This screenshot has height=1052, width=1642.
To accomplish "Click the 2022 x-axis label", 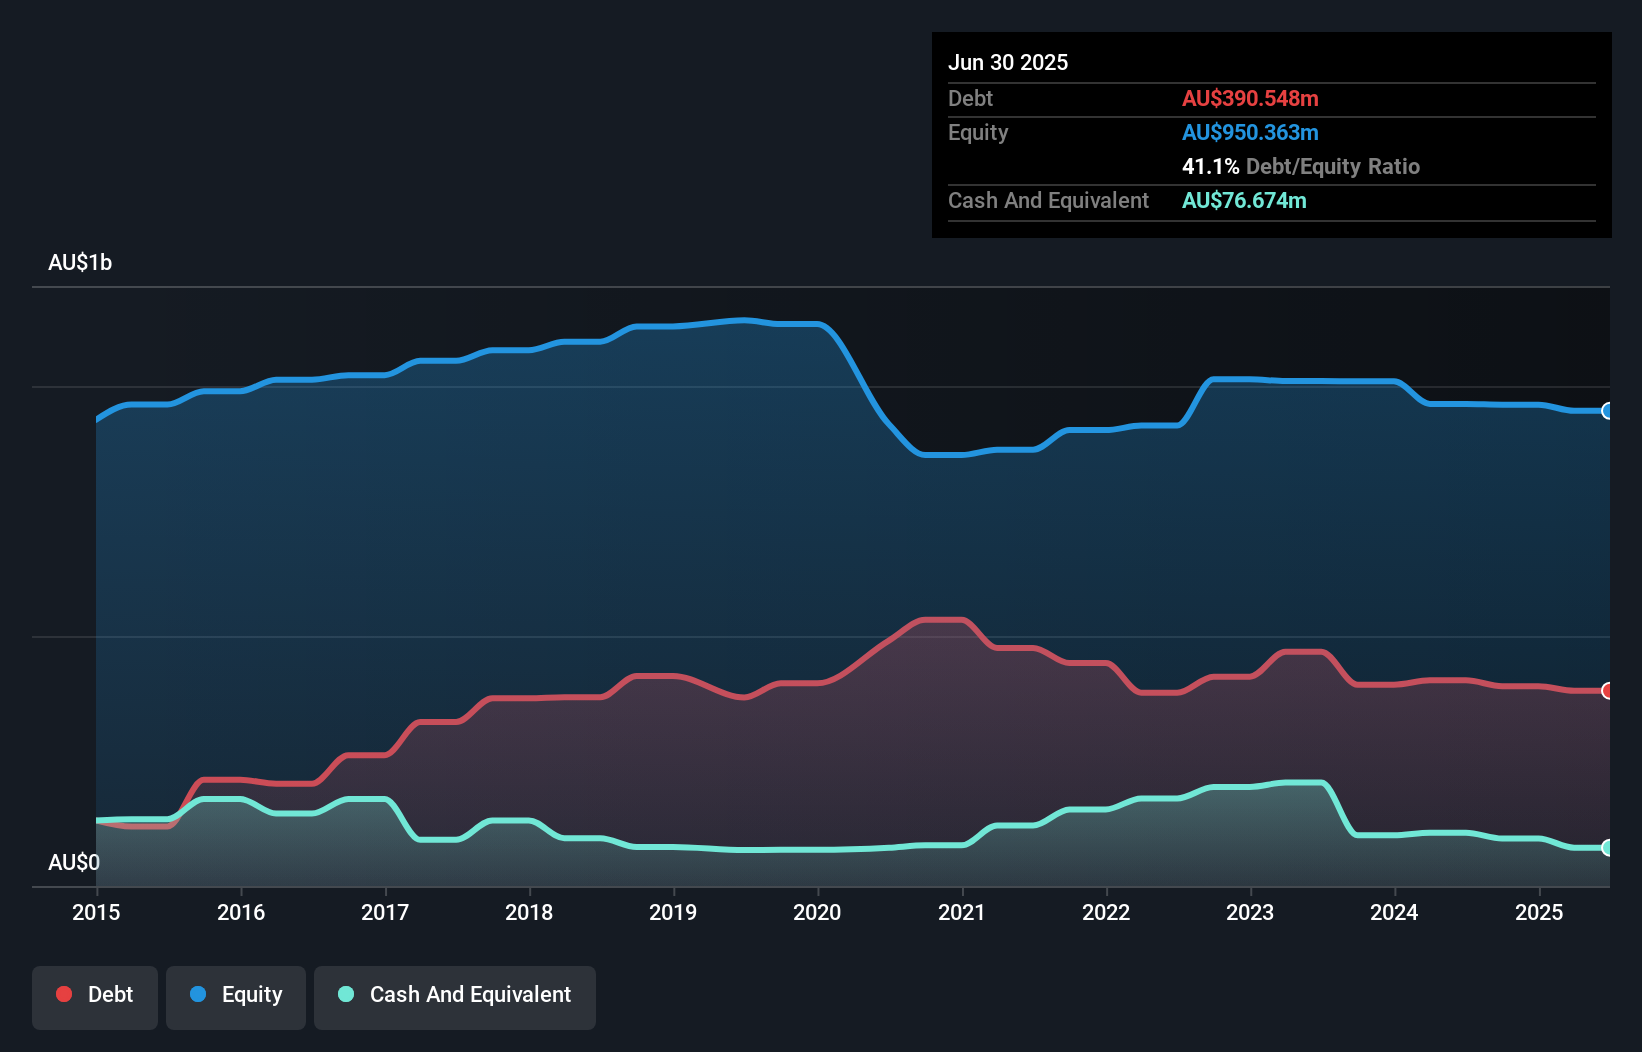I will click(1106, 912).
